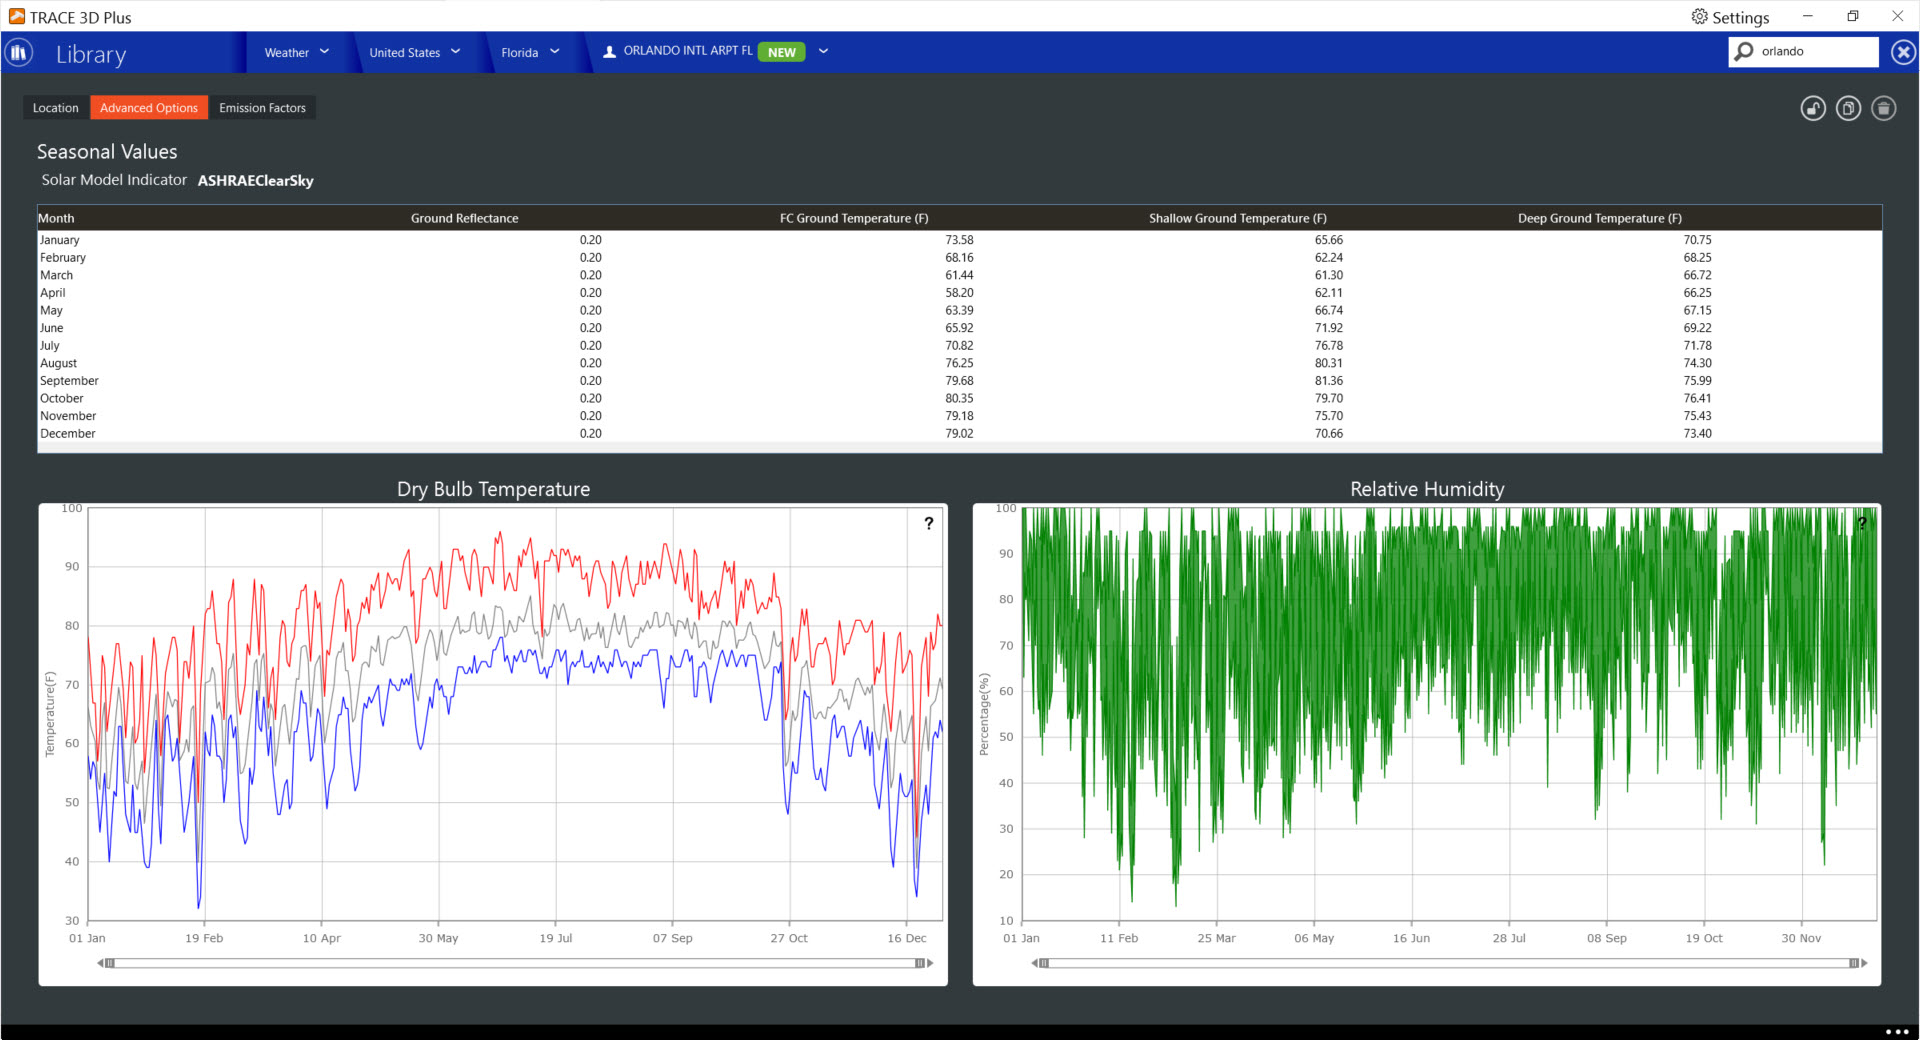Switch to the Location tab
Viewport: 1920px width, 1040px height.
pyautogui.click(x=55, y=108)
